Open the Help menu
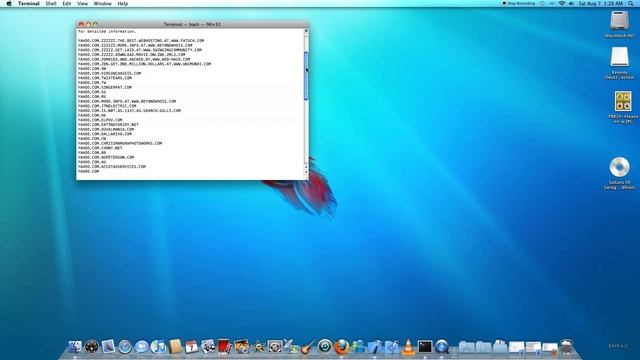Screen dimensions: 640x360 point(122,3)
